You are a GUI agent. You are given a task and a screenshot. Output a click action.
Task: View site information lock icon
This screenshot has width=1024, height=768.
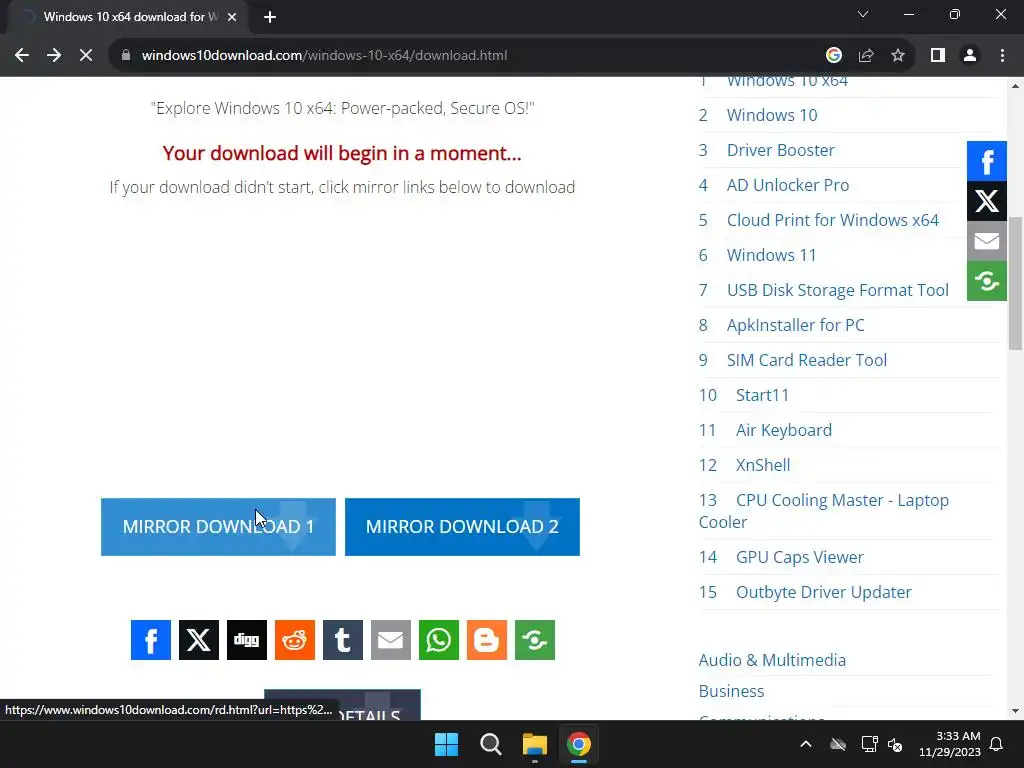point(126,56)
